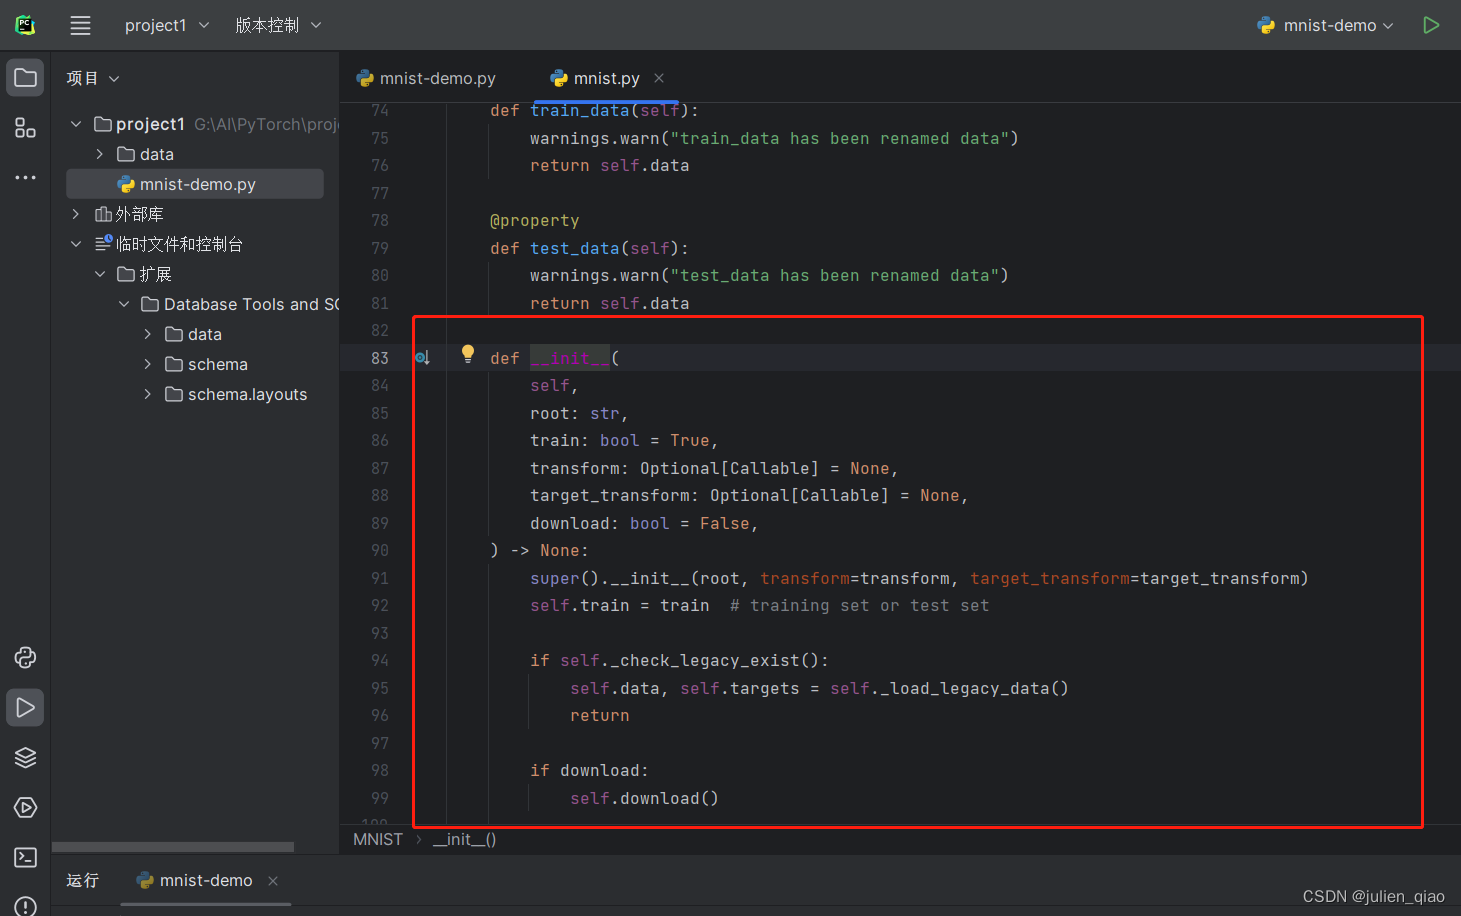The image size is (1461, 916).
Task: Open the Services tool window icon
Action: (25, 807)
